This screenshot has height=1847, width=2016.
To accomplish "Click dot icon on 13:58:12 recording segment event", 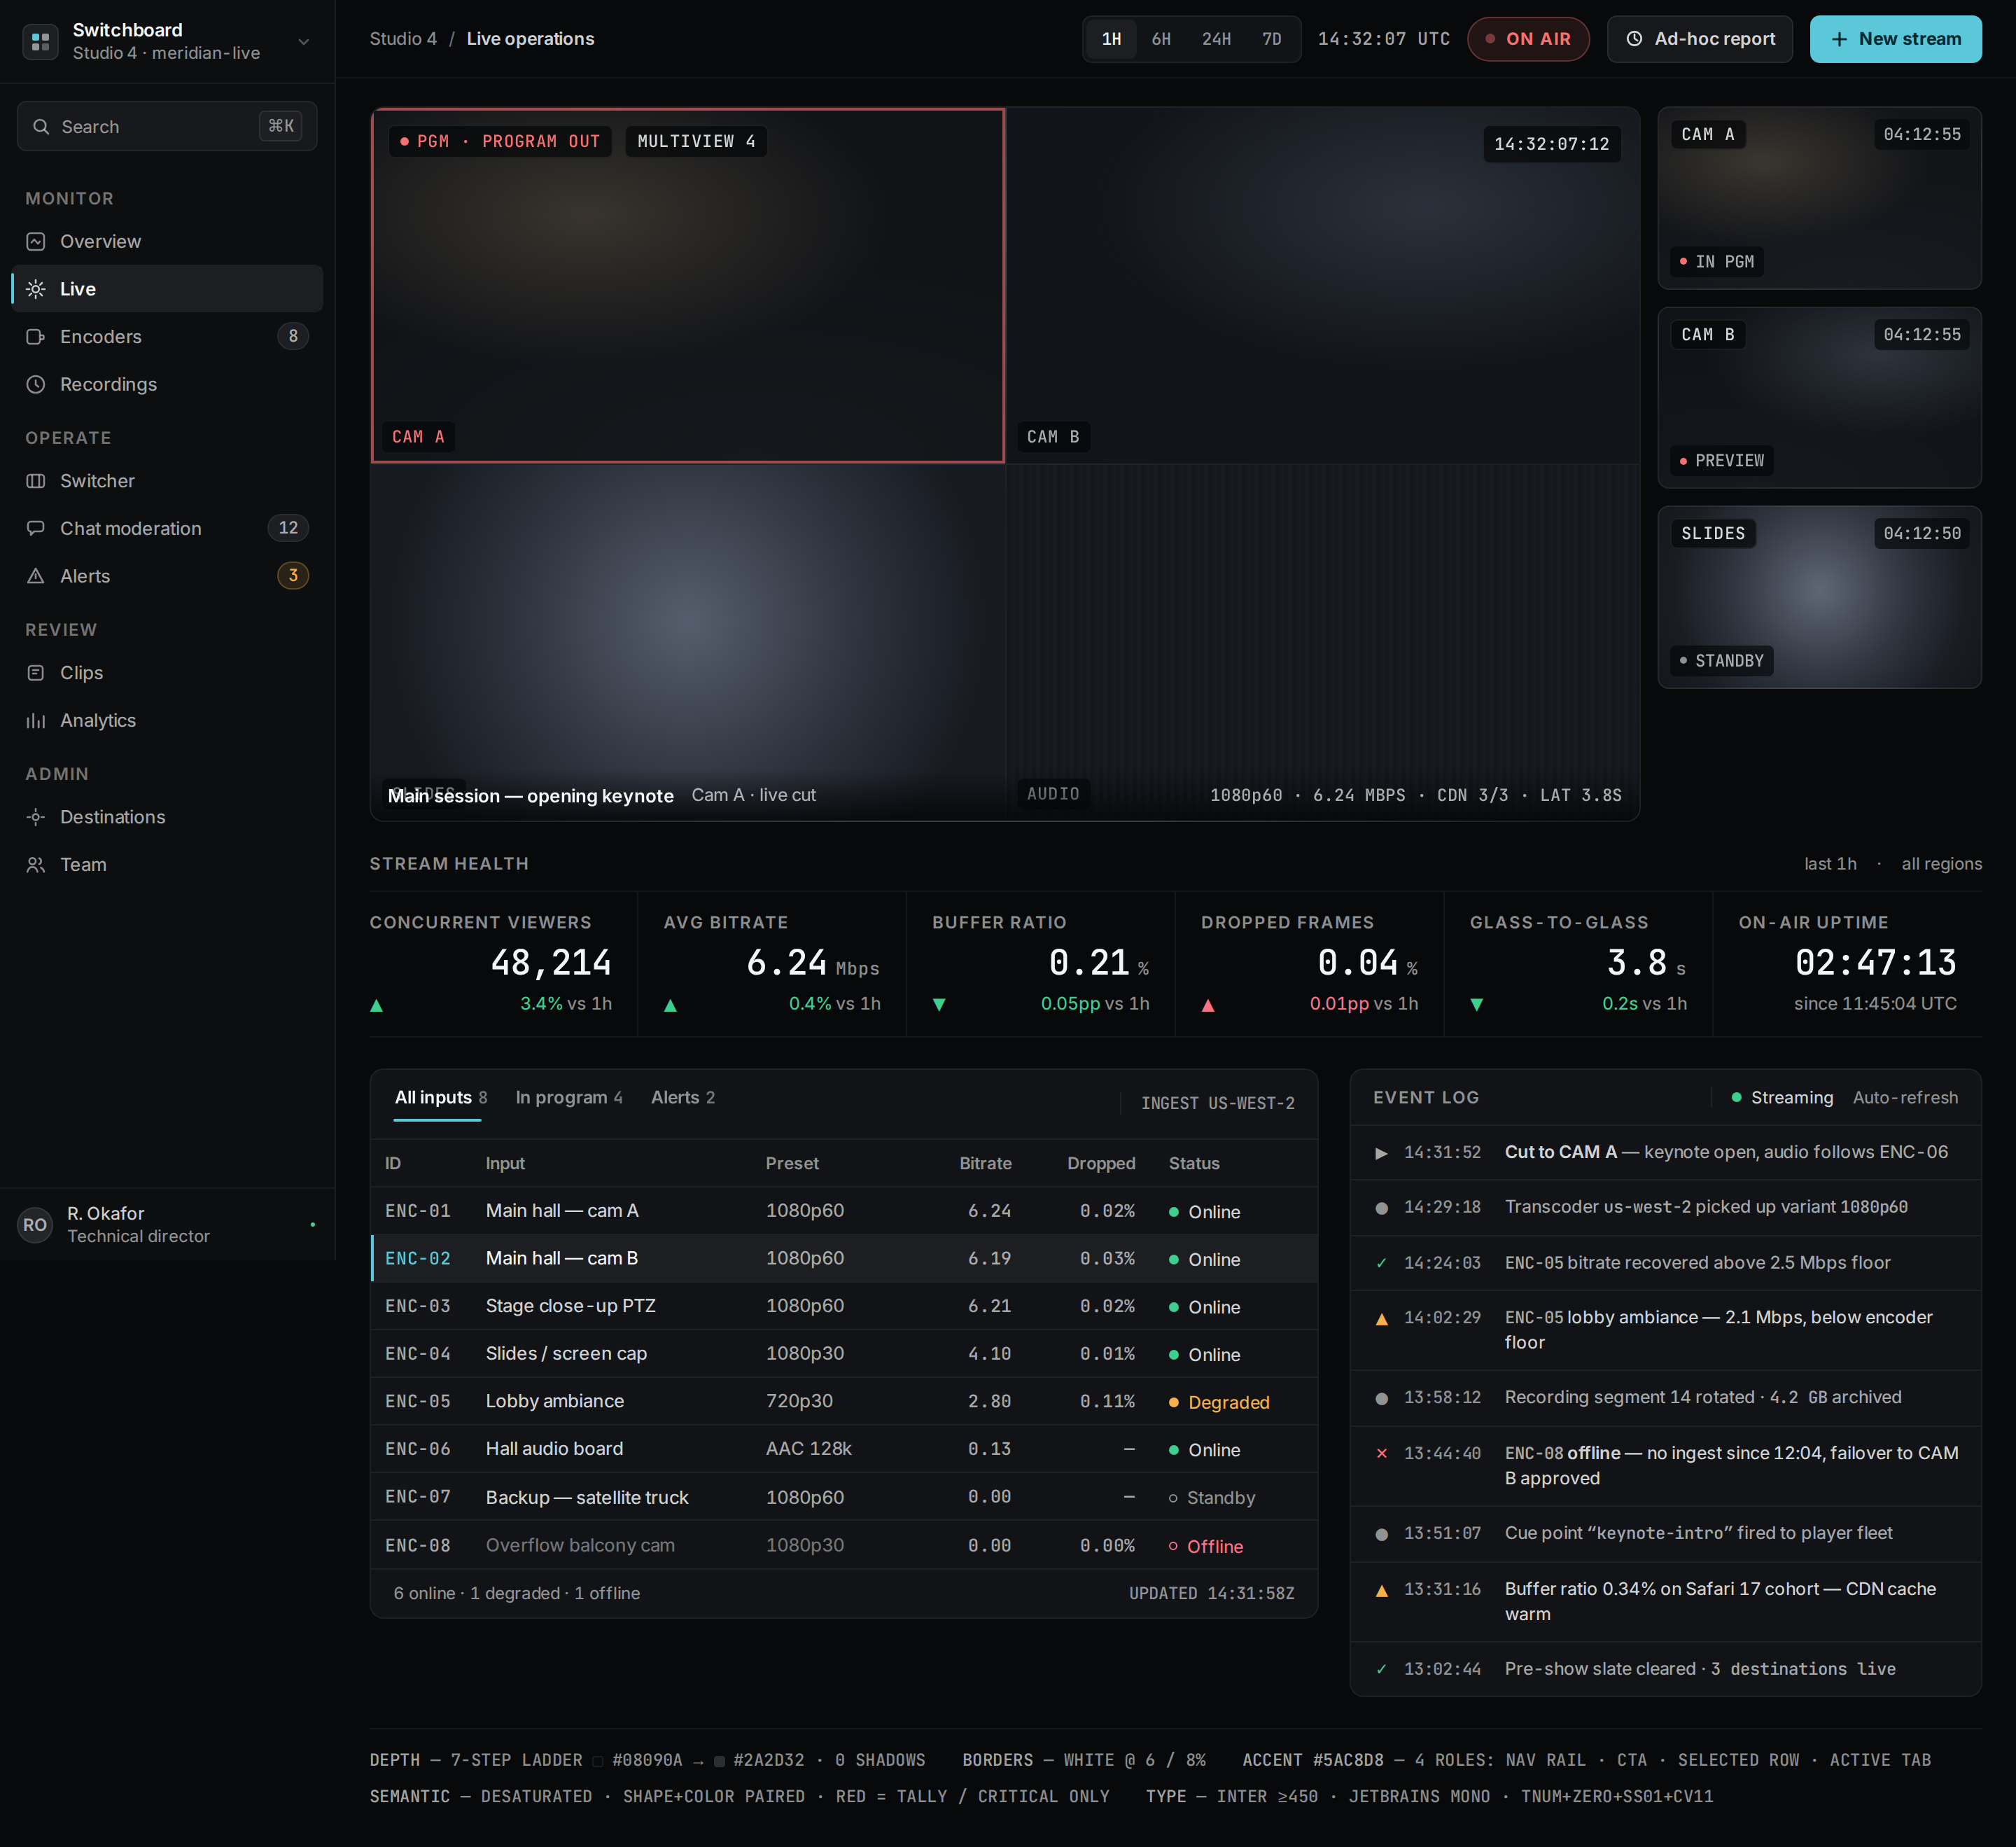I will [x=1381, y=1398].
